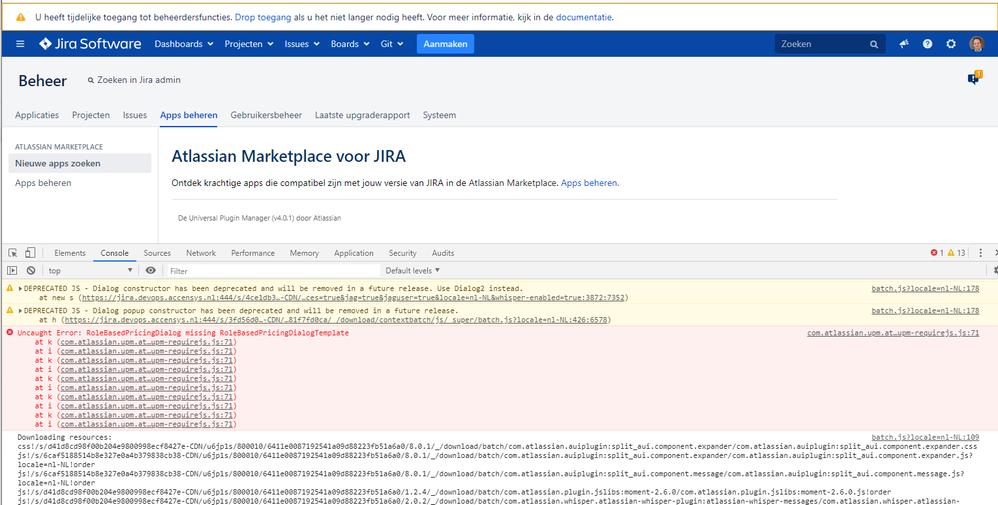Switch to the Projecten admin tab
This screenshot has width=998, height=505.
91,115
